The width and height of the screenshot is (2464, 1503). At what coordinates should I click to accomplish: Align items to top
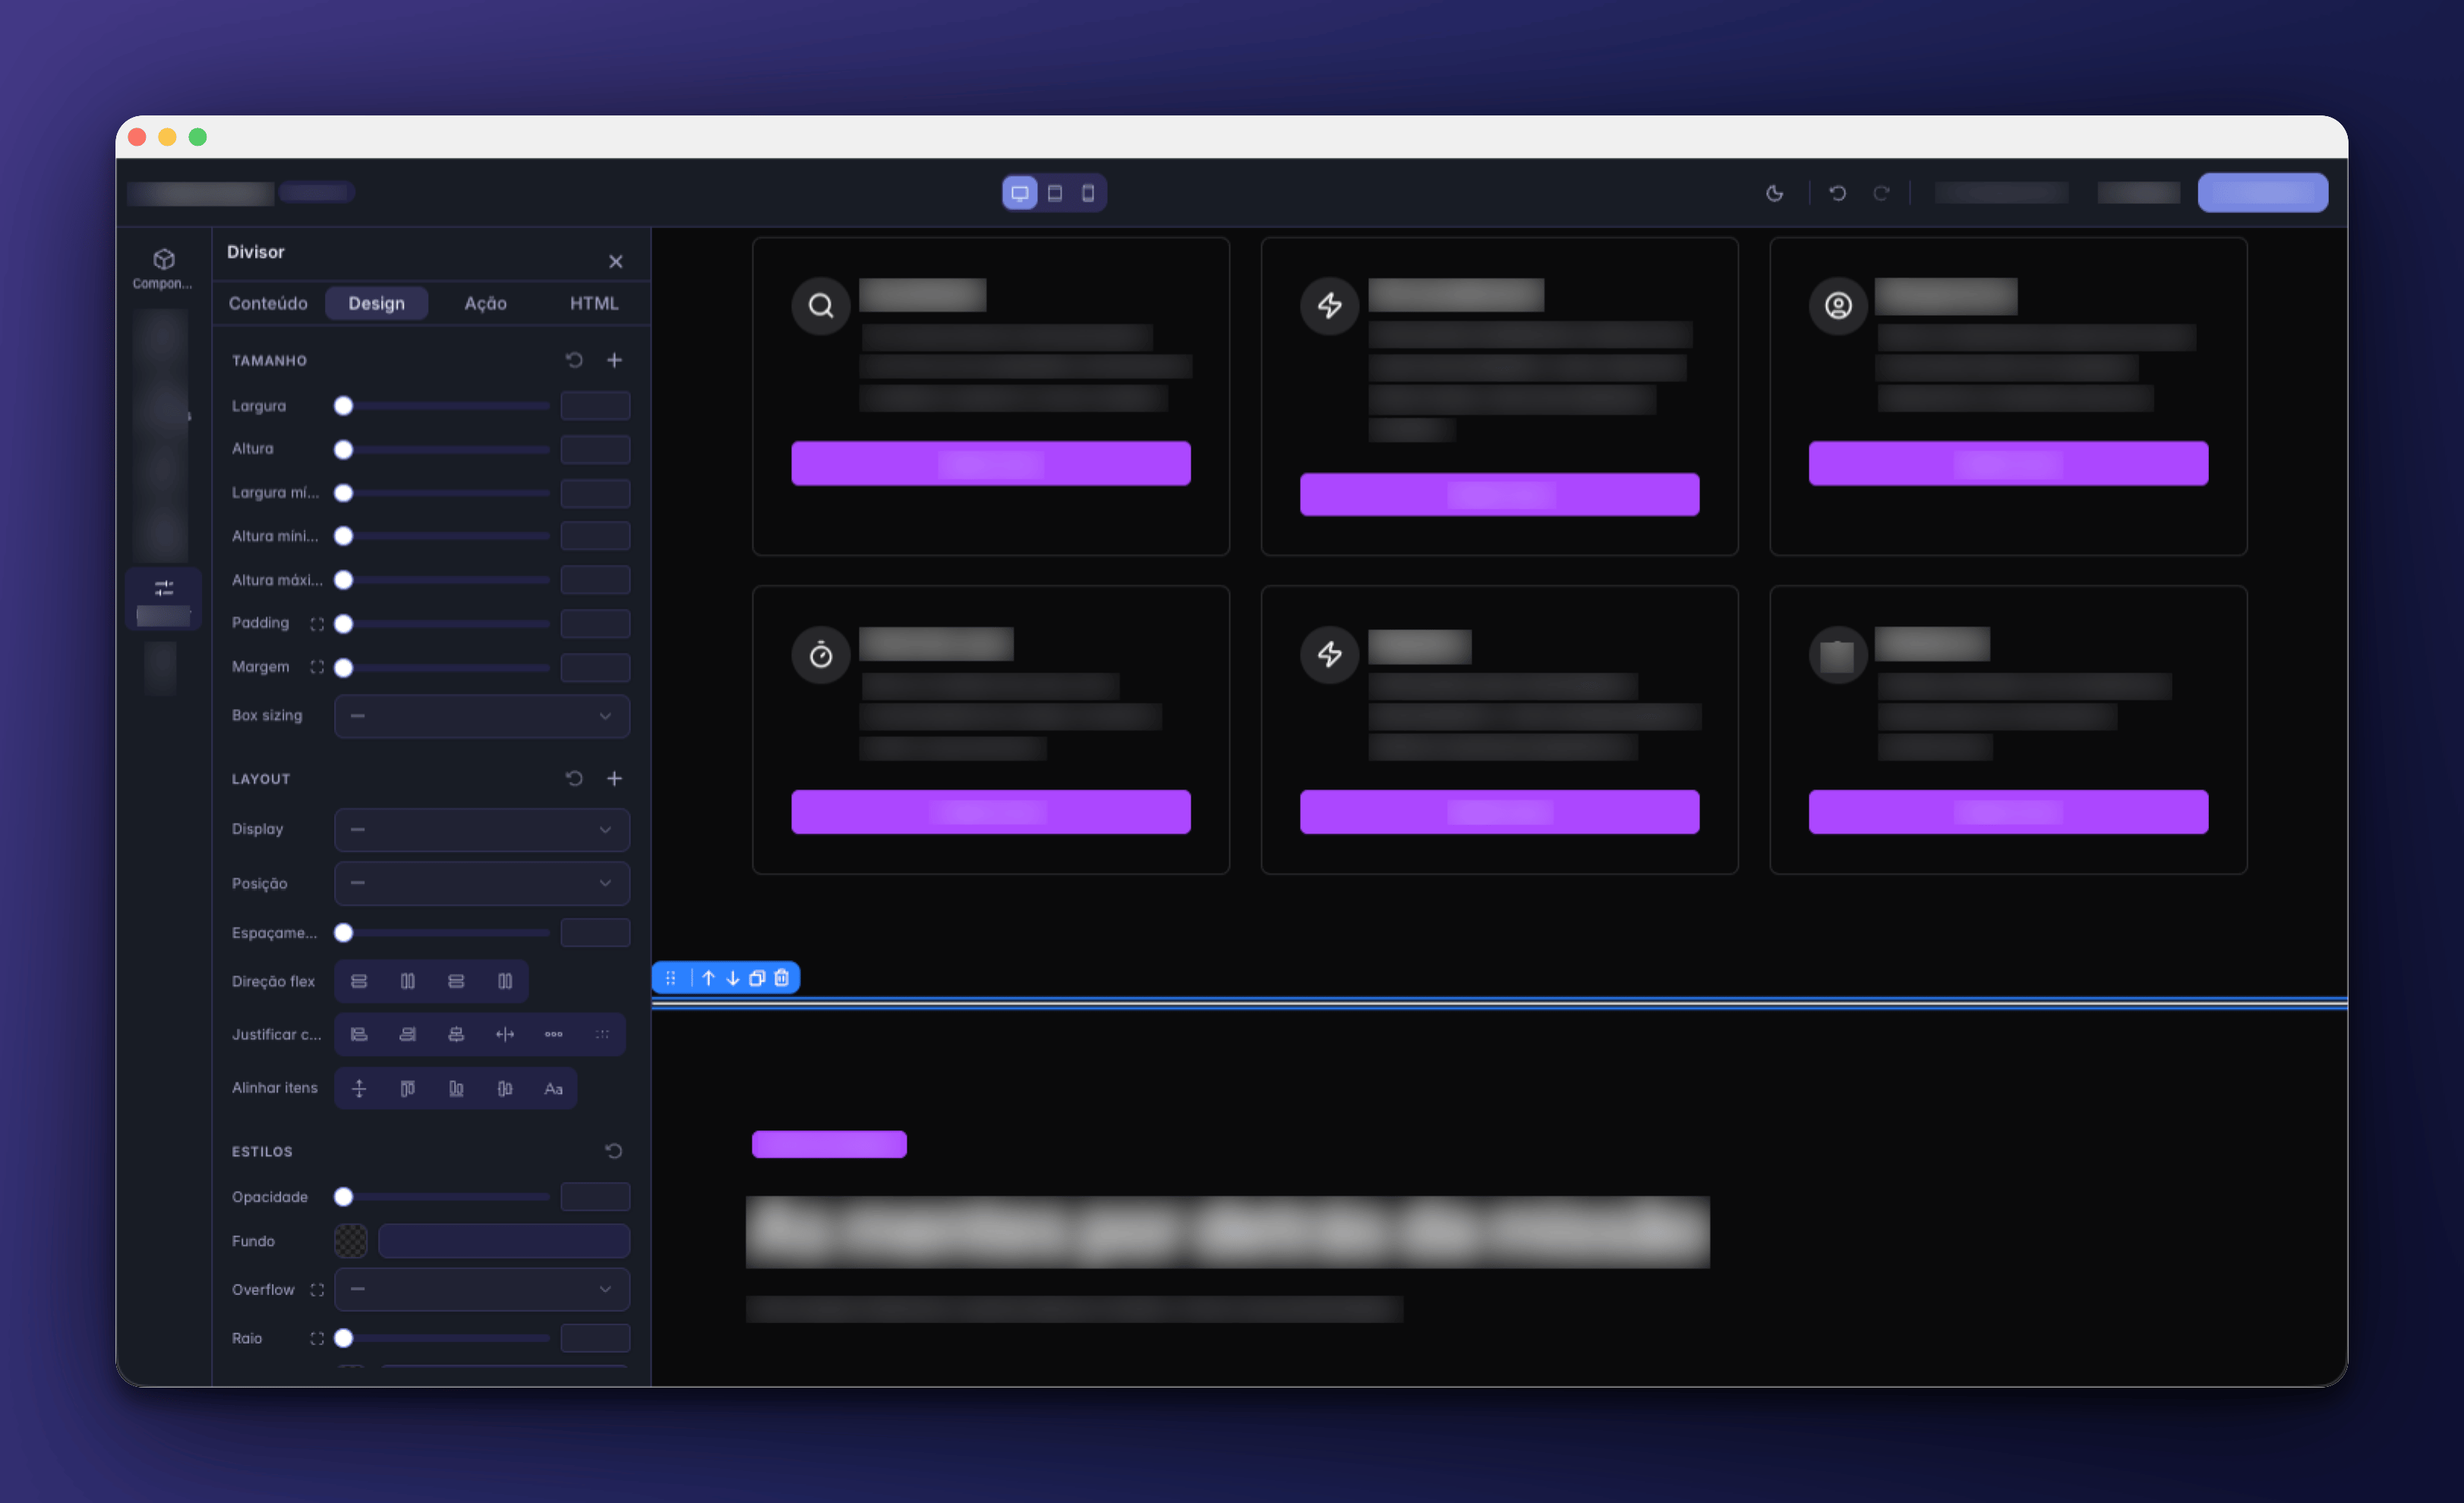[408, 1088]
